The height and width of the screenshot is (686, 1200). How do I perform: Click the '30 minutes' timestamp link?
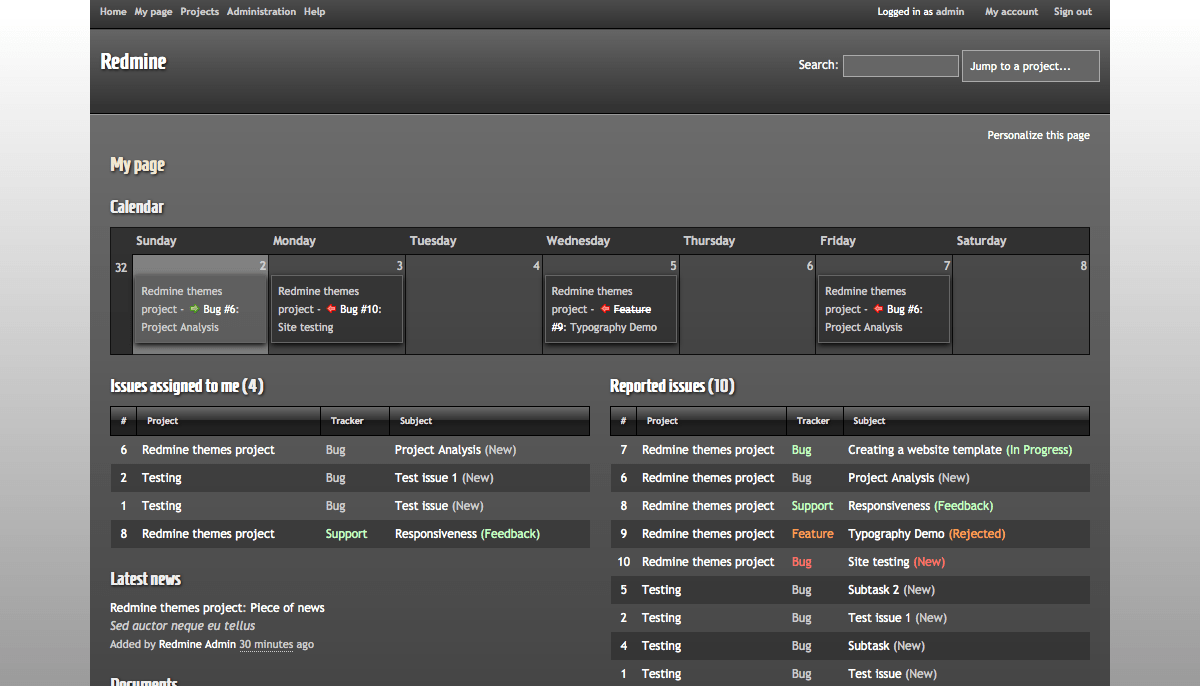(266, 645)
